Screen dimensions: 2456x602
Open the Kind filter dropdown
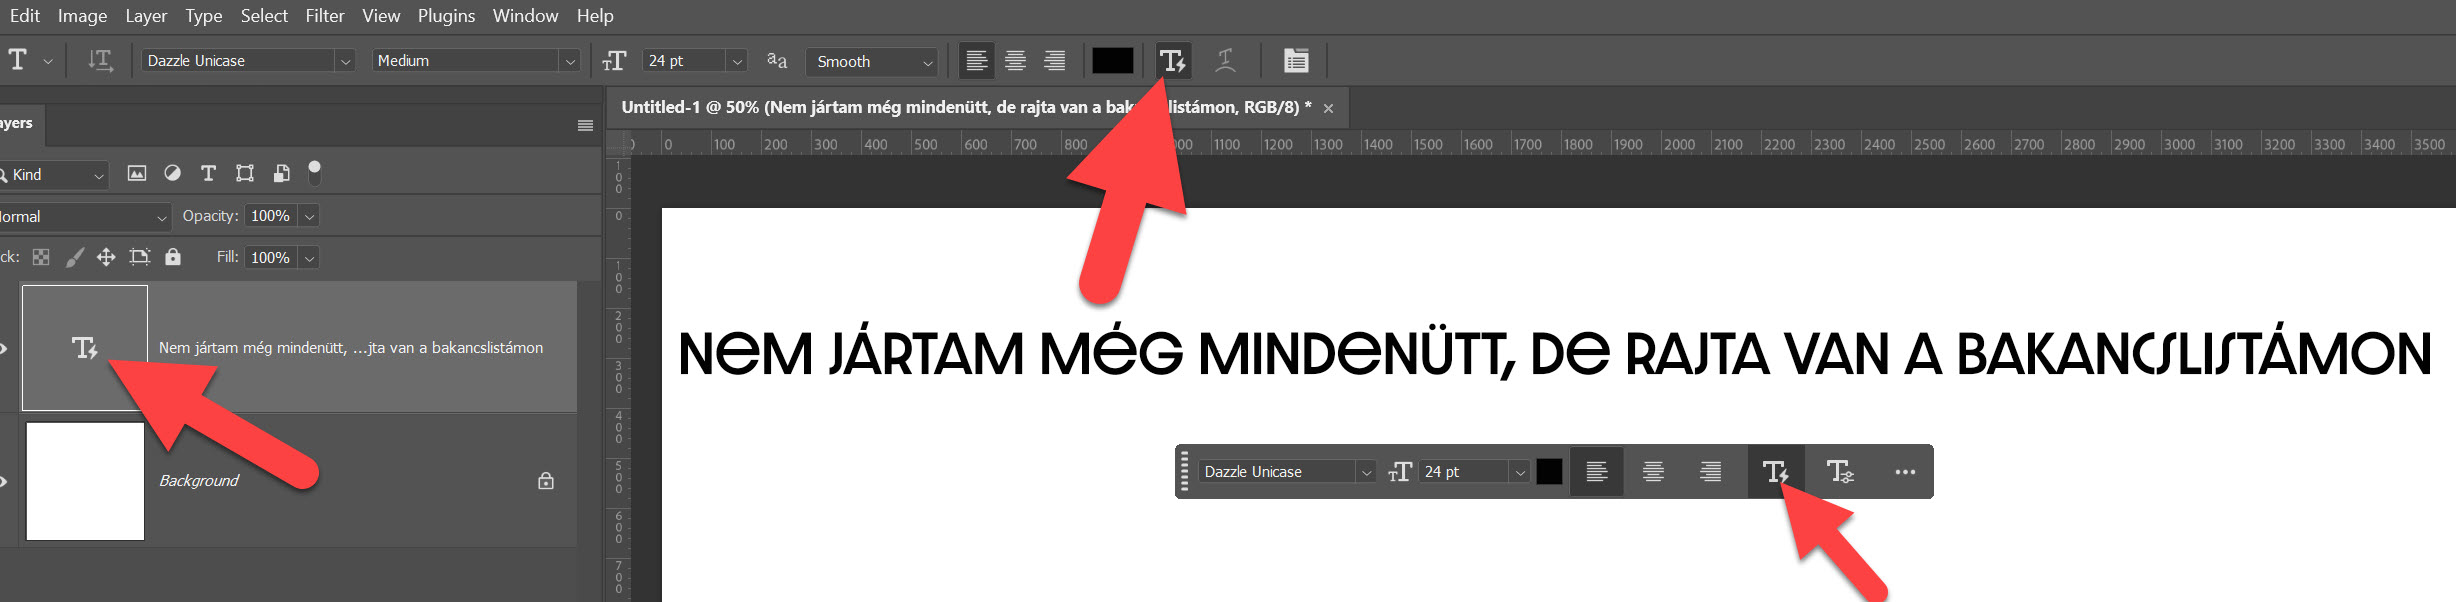(55, 175)
